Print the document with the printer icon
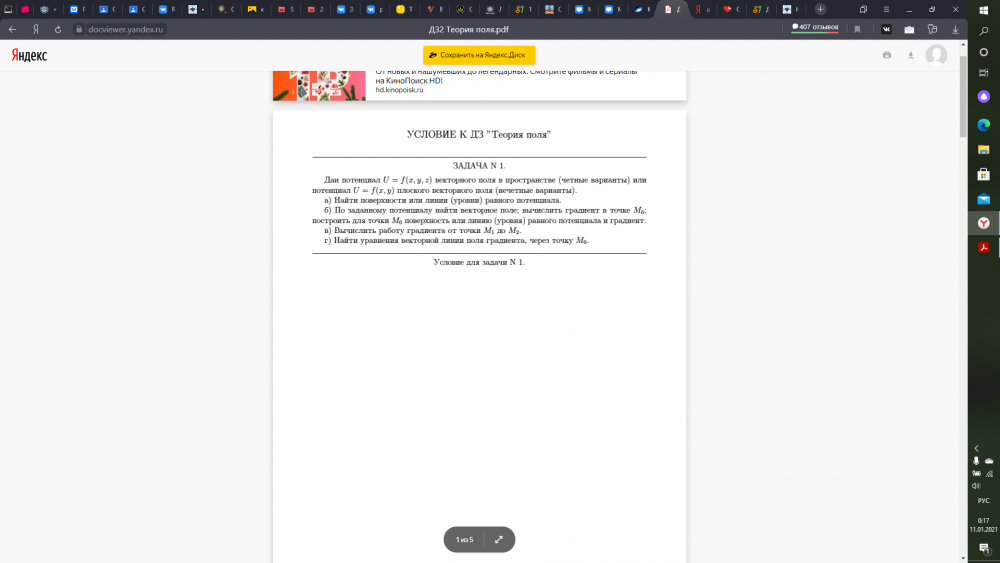This screenshot has width=1000, height=563. pos(886,55)
